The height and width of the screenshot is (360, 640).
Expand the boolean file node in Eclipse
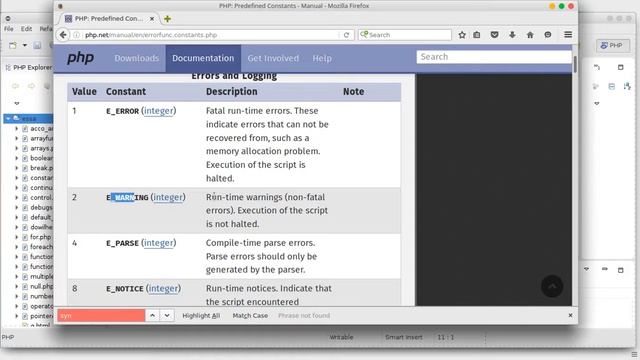click(x=16, y=158)
